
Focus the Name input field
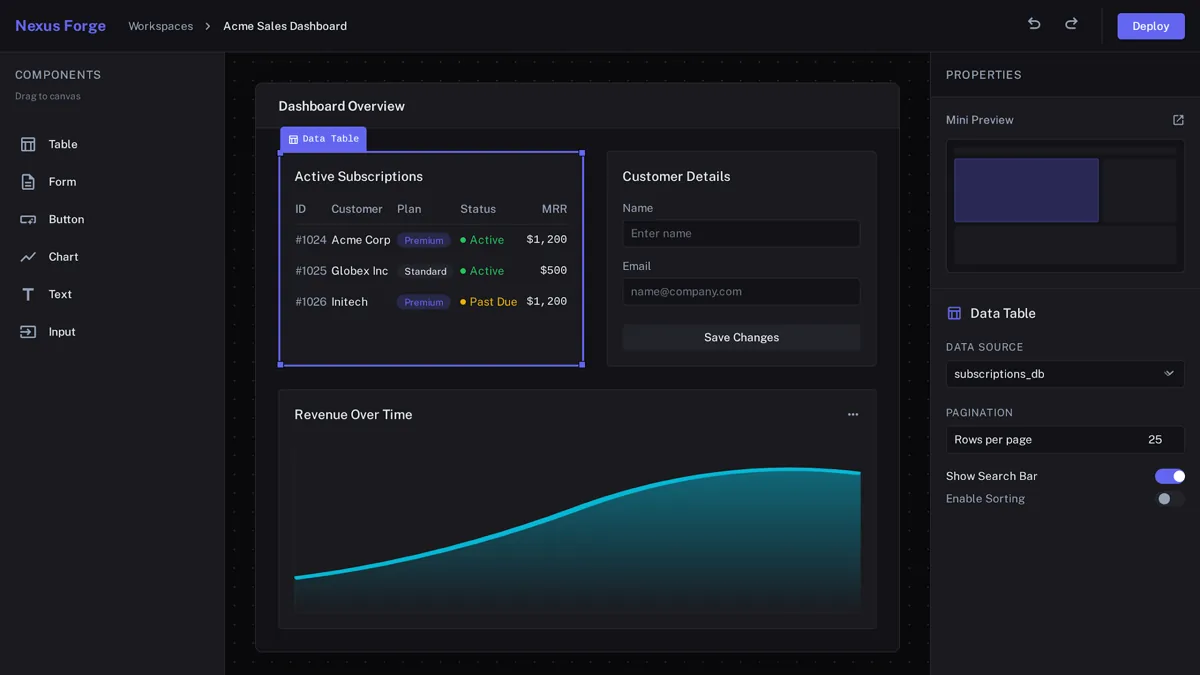pos(741,233)
